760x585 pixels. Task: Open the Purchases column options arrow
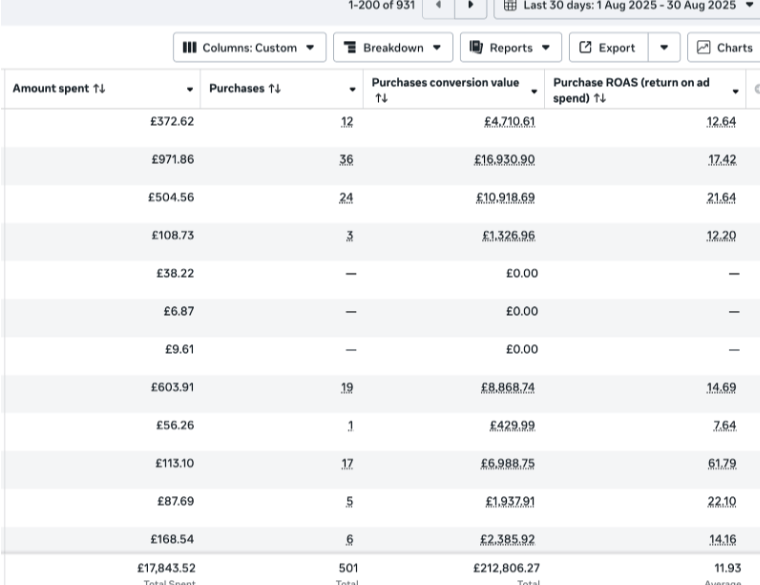(352, 90)
